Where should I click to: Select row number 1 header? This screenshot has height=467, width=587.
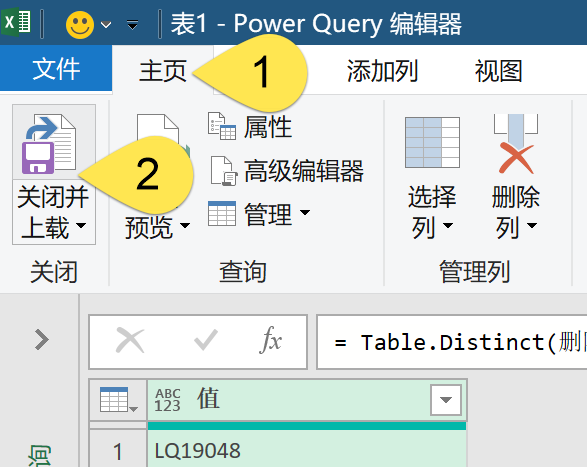[x=118, y=450]
